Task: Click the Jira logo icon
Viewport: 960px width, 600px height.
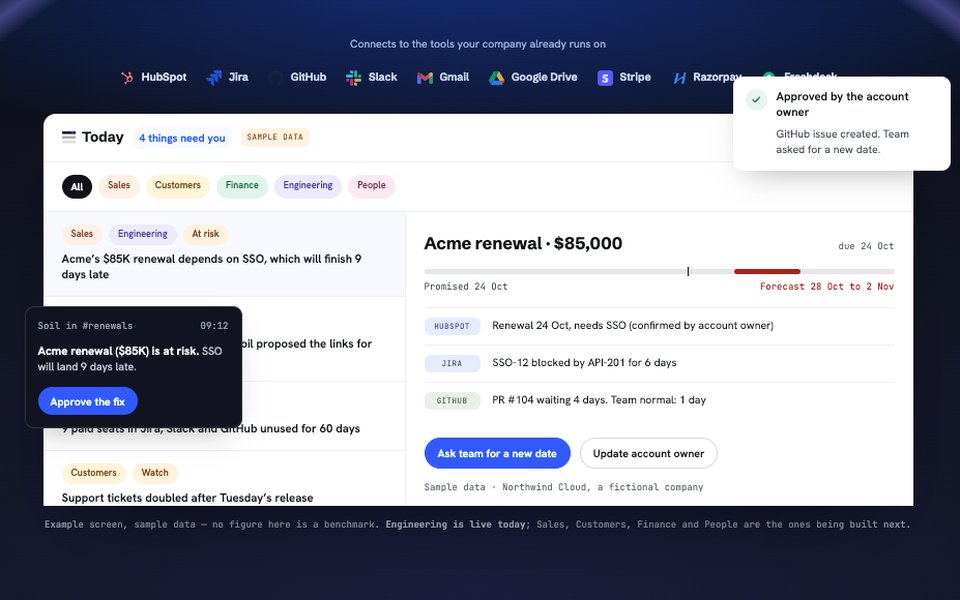Action: tap(214, 78)
